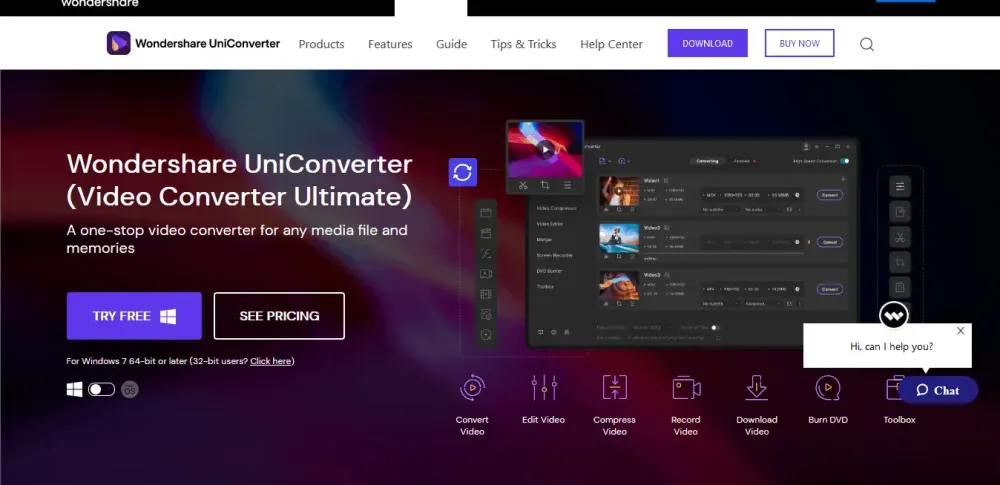
Task: Click the Record Video camera icon
Action: point(686,388)
